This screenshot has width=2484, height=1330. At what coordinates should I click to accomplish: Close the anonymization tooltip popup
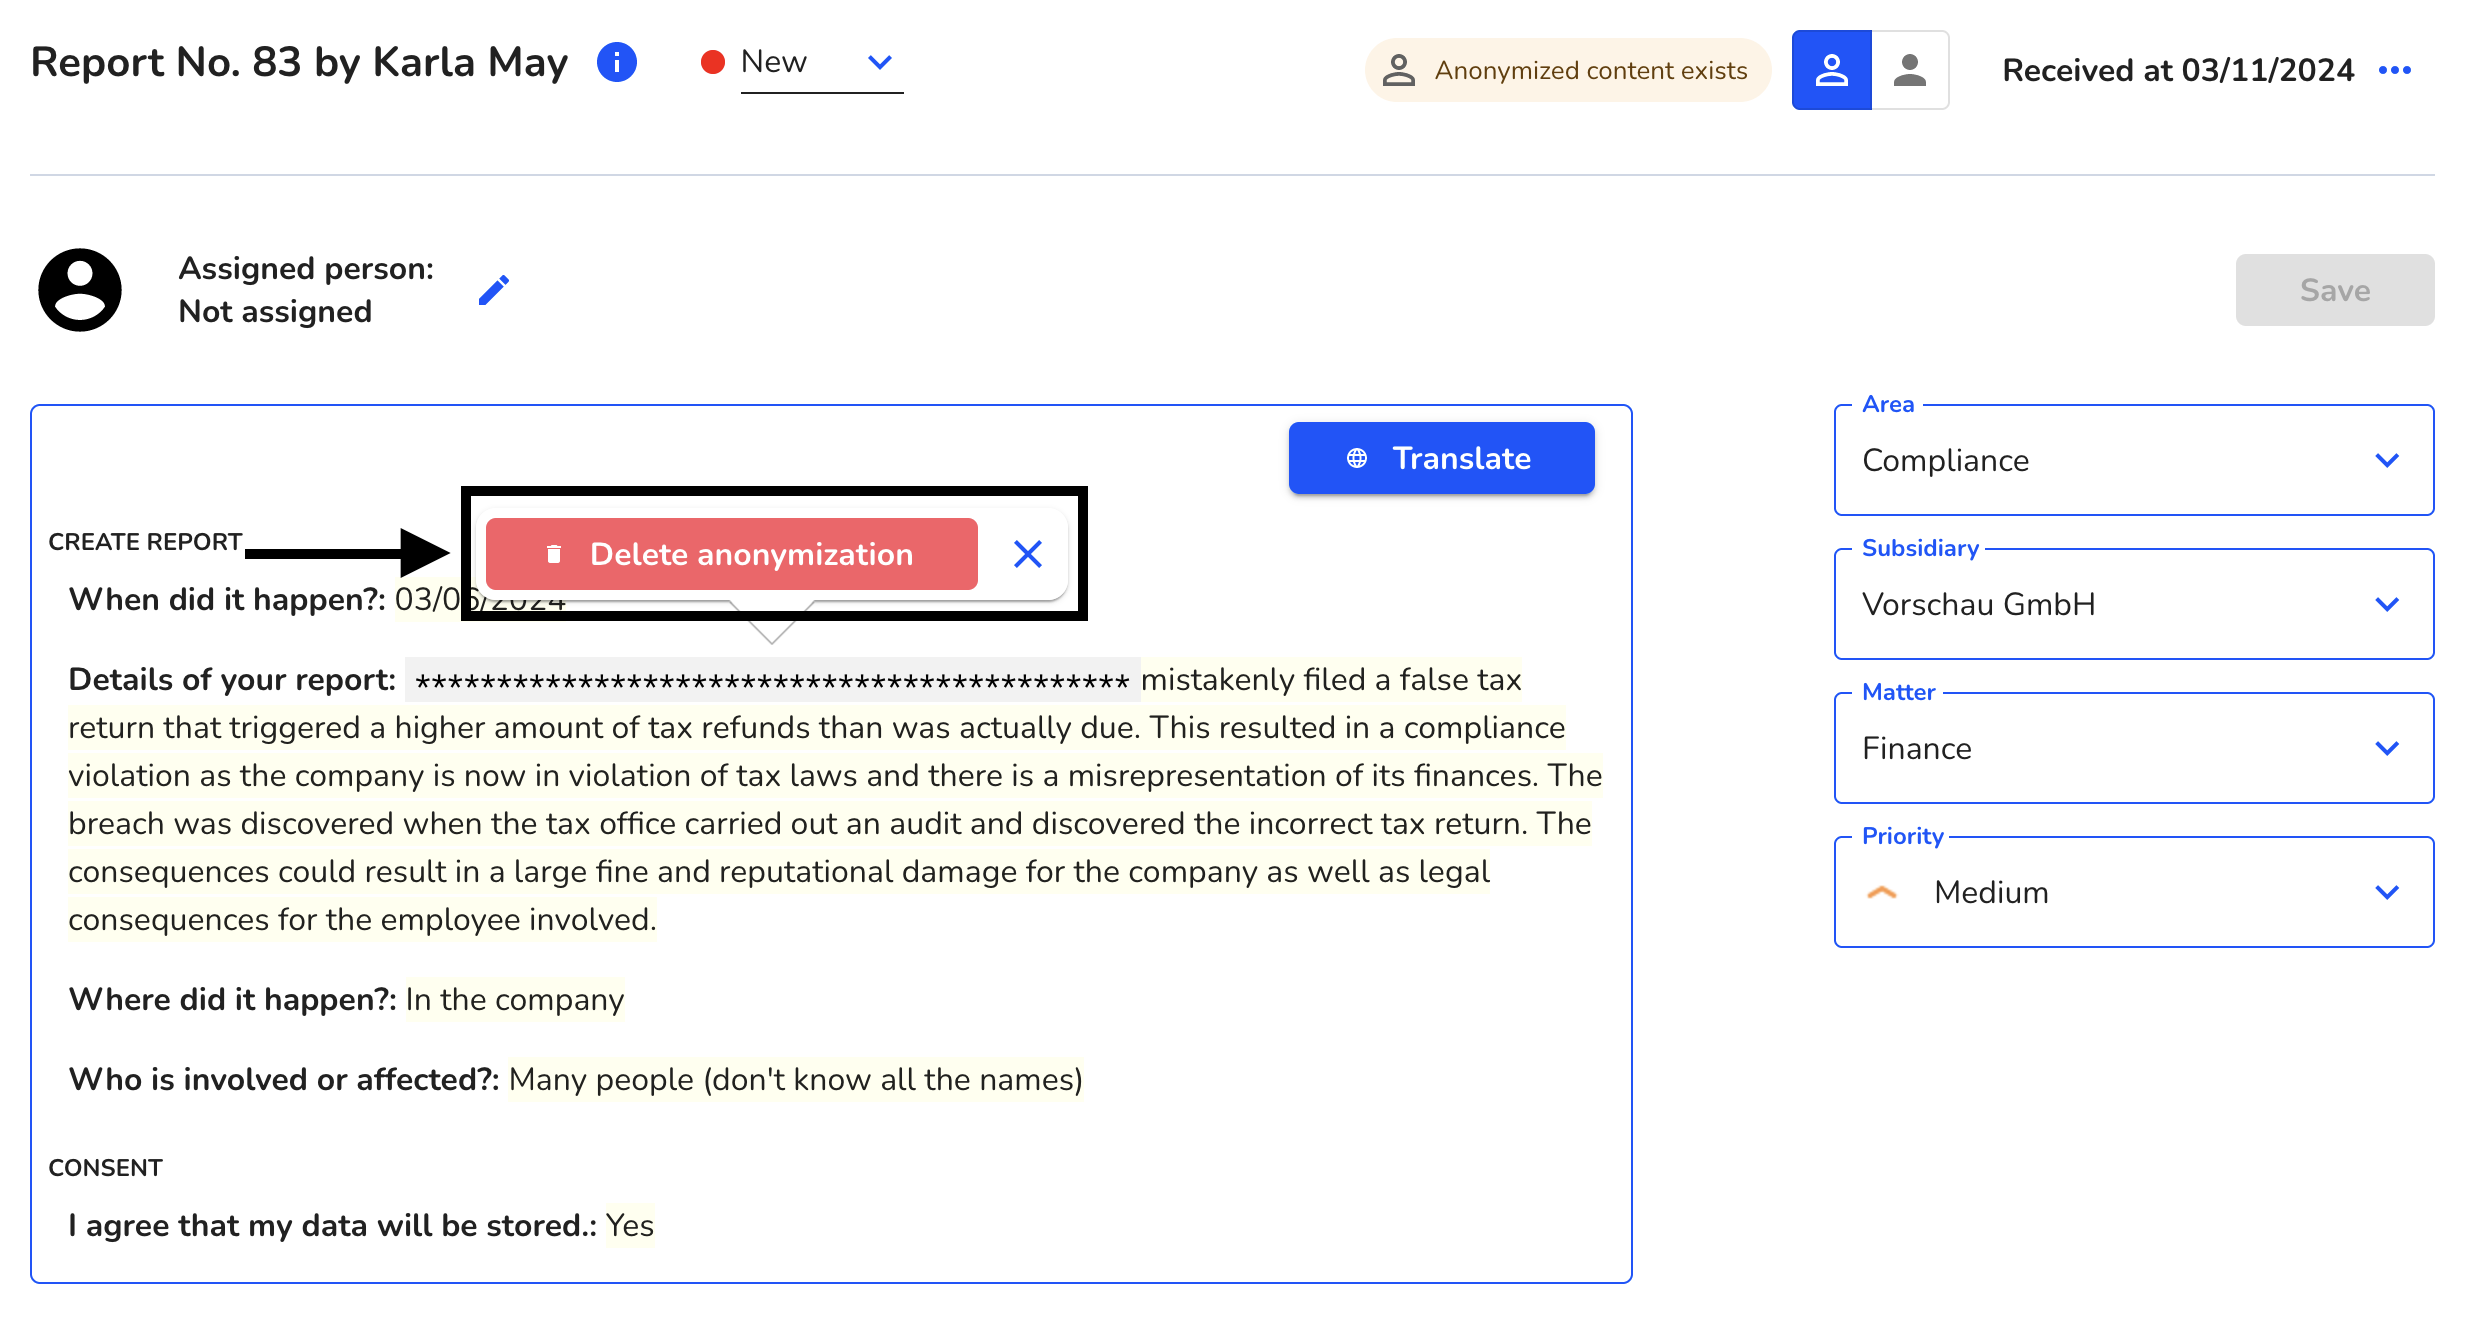(x=1027, y=555)
